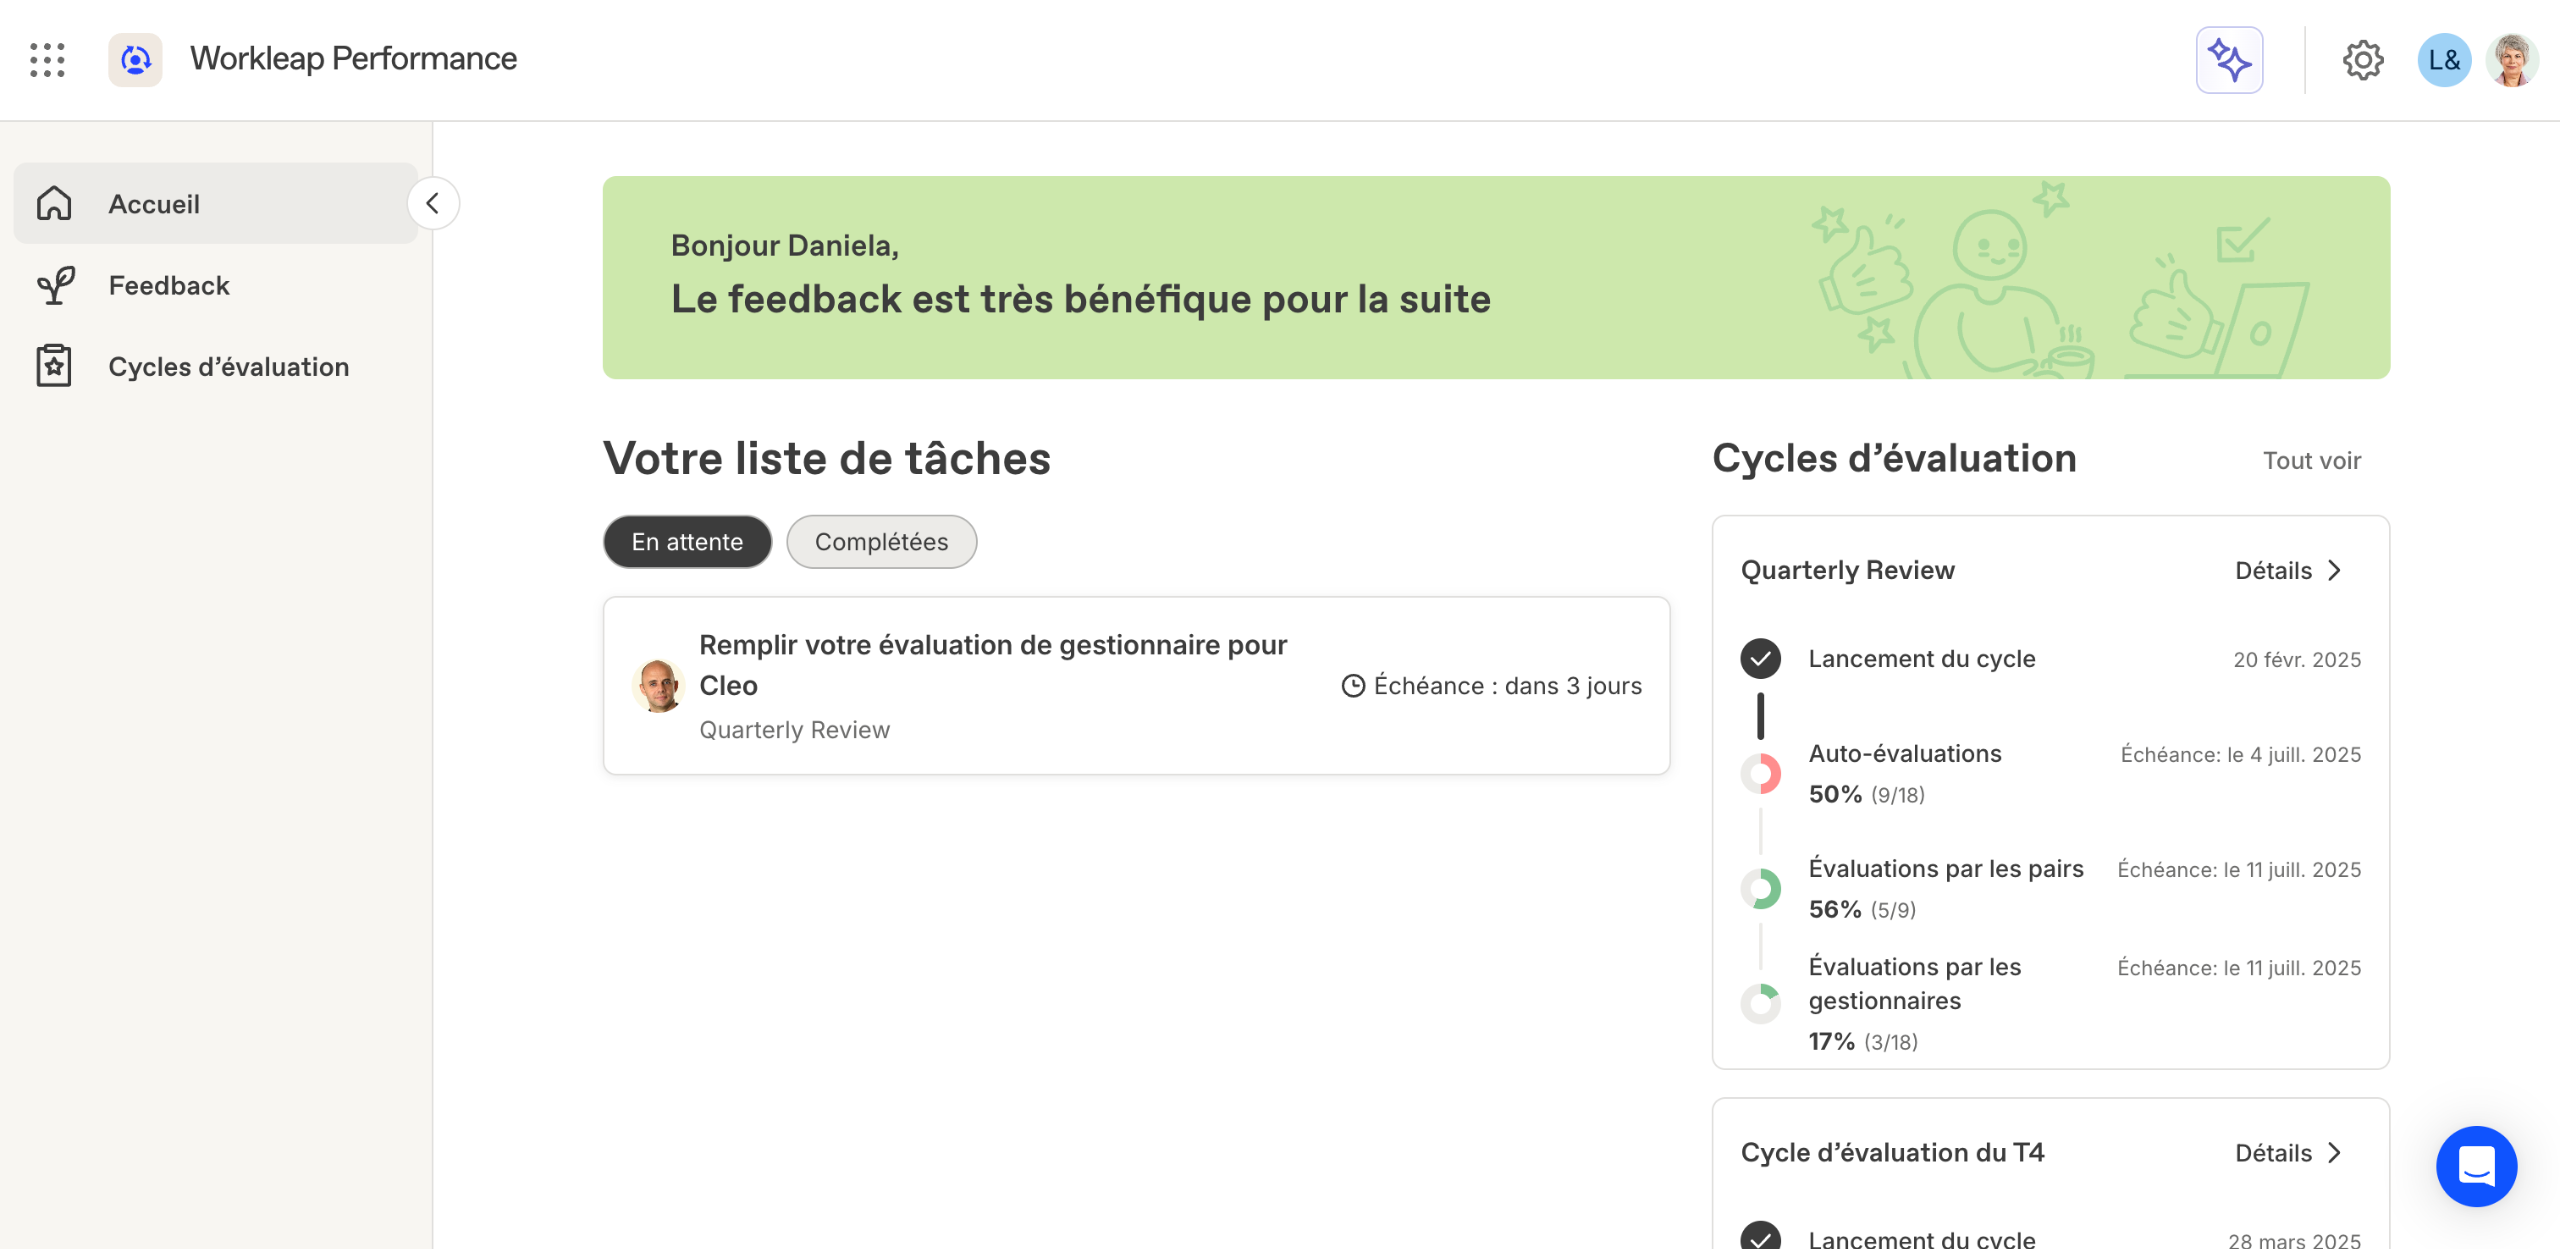2560x1249 pixels.
Task: Show the En attente tasks
Action: point(687,542)
